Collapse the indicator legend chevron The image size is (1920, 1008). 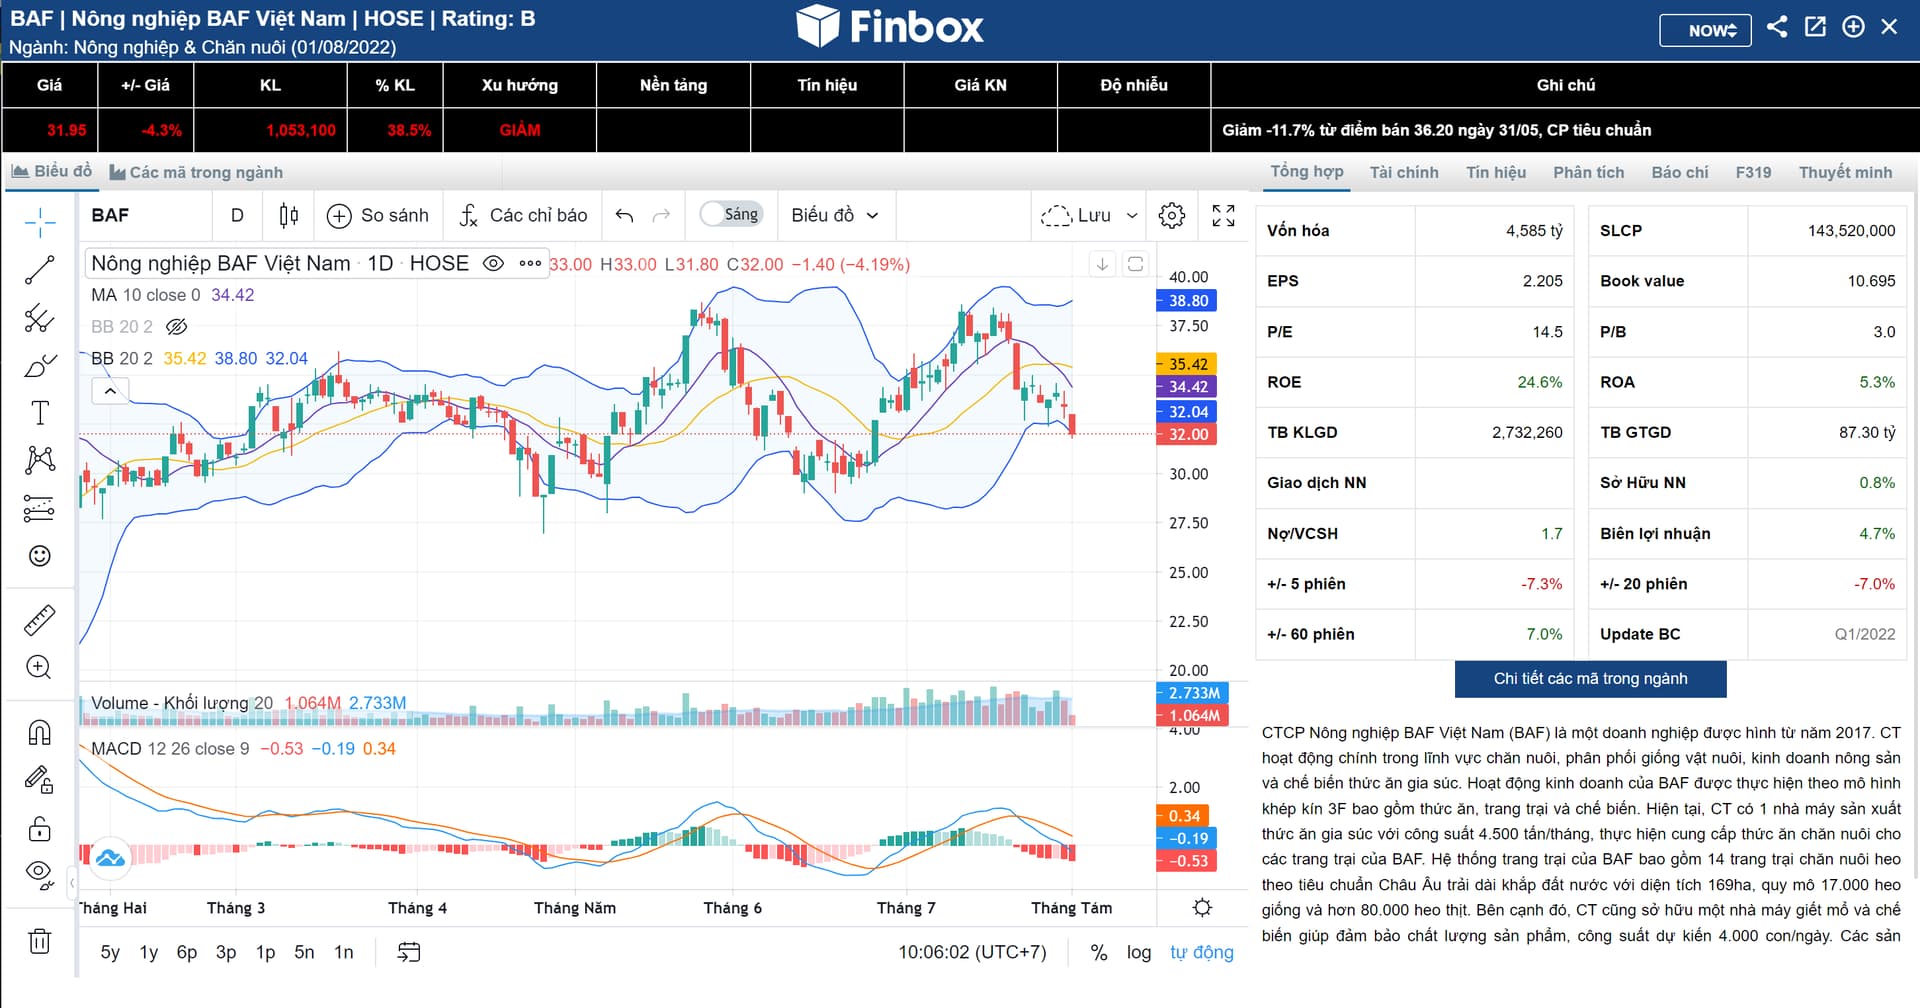(110, 391)
